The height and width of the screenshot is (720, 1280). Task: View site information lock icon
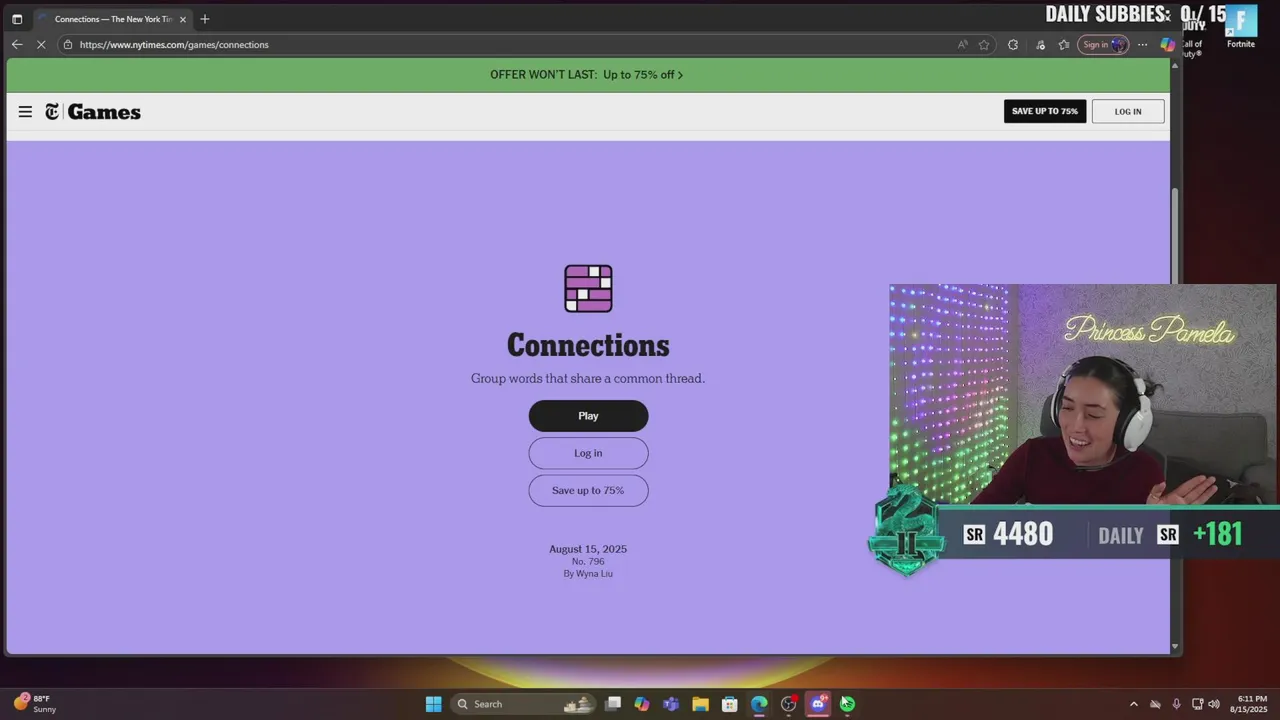pos(68,44)
